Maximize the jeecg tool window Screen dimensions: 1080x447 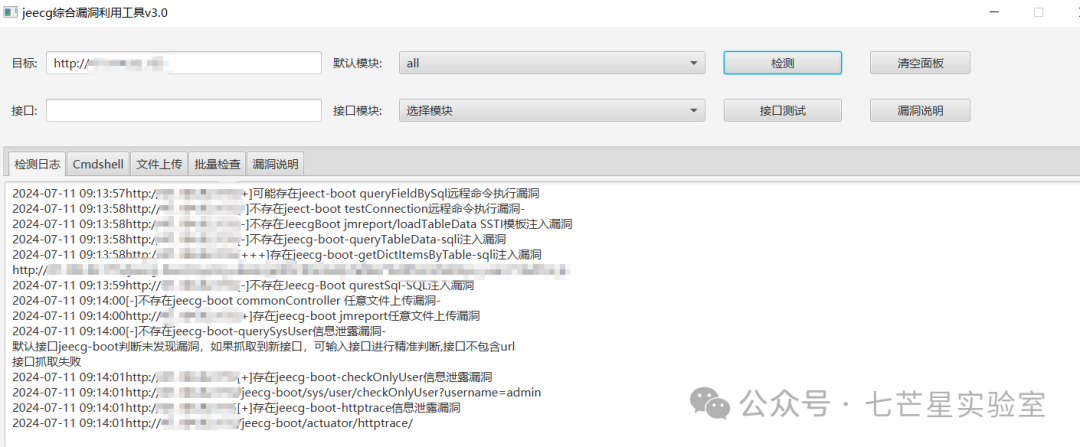pyautogui.click(x=1039, y=12)
